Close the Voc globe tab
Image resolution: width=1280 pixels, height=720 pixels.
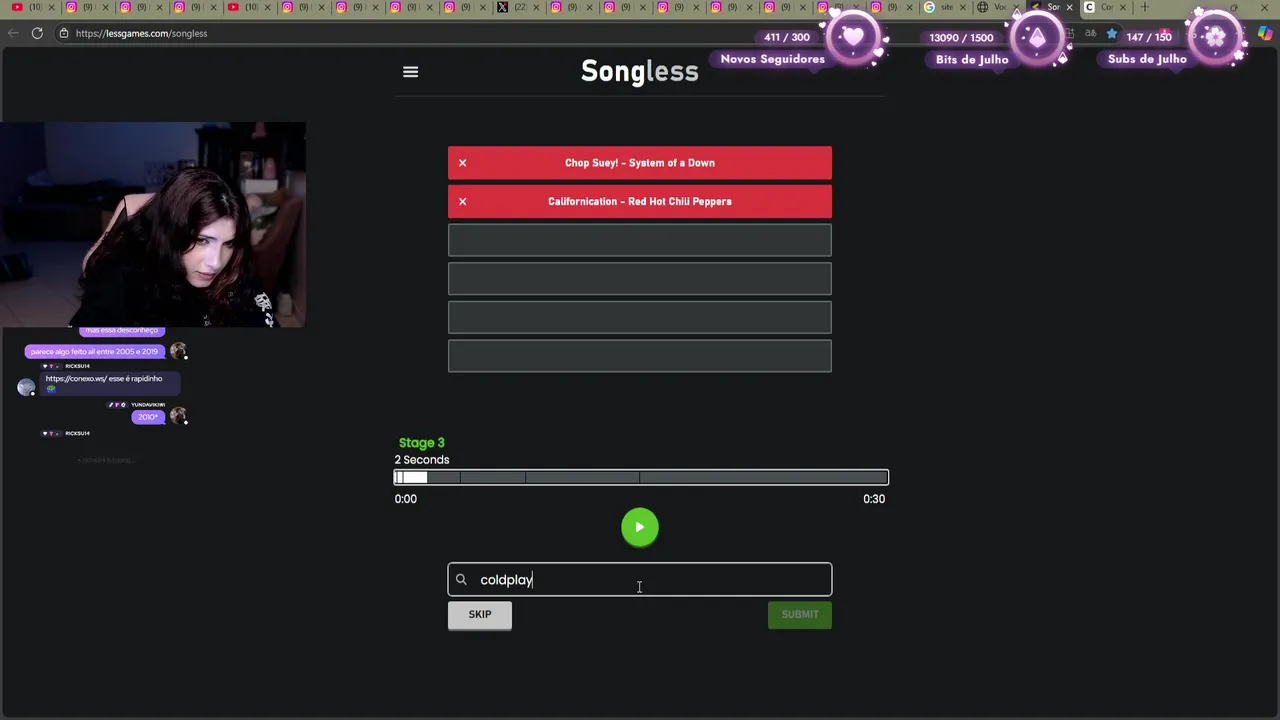click(1015, 7)
